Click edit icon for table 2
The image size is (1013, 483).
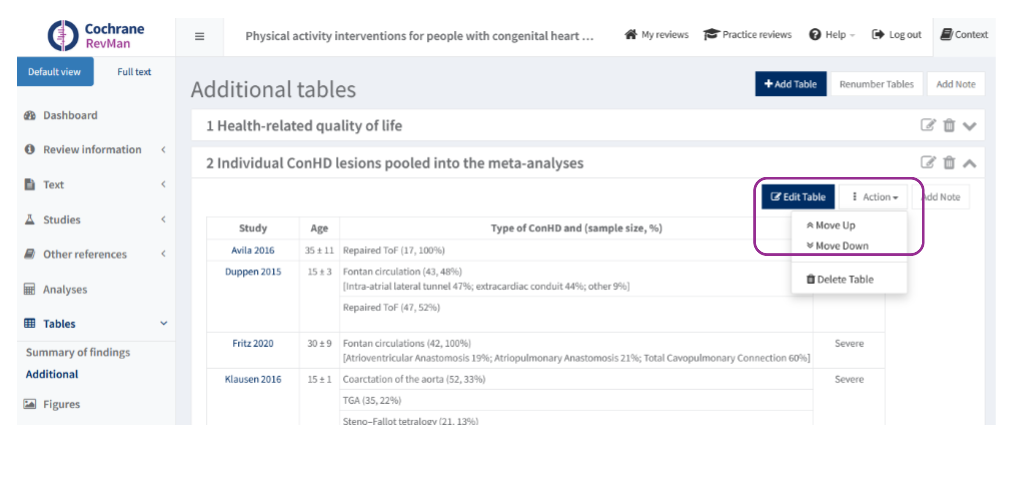pyautogui.click(x=928, y=162)
